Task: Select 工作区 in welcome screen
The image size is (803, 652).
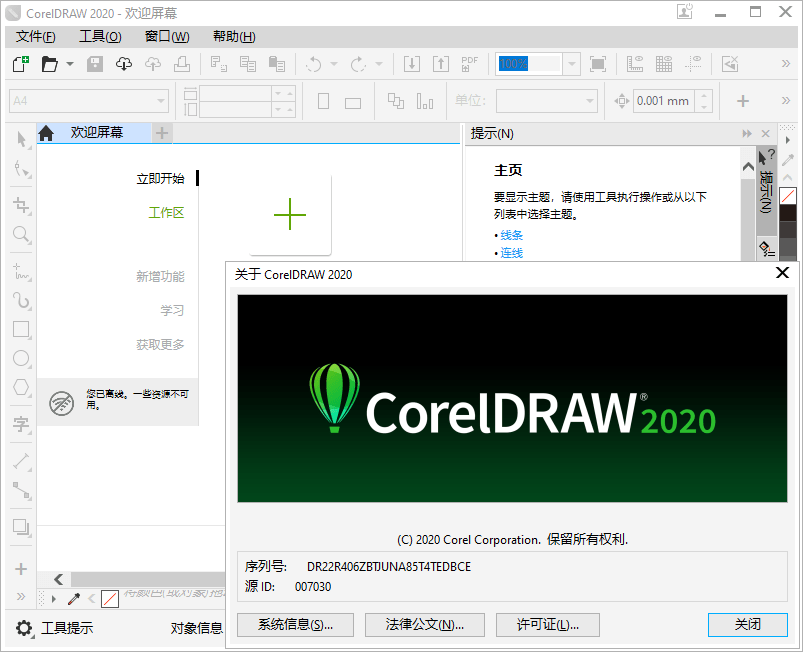Action: click(166, 213)
